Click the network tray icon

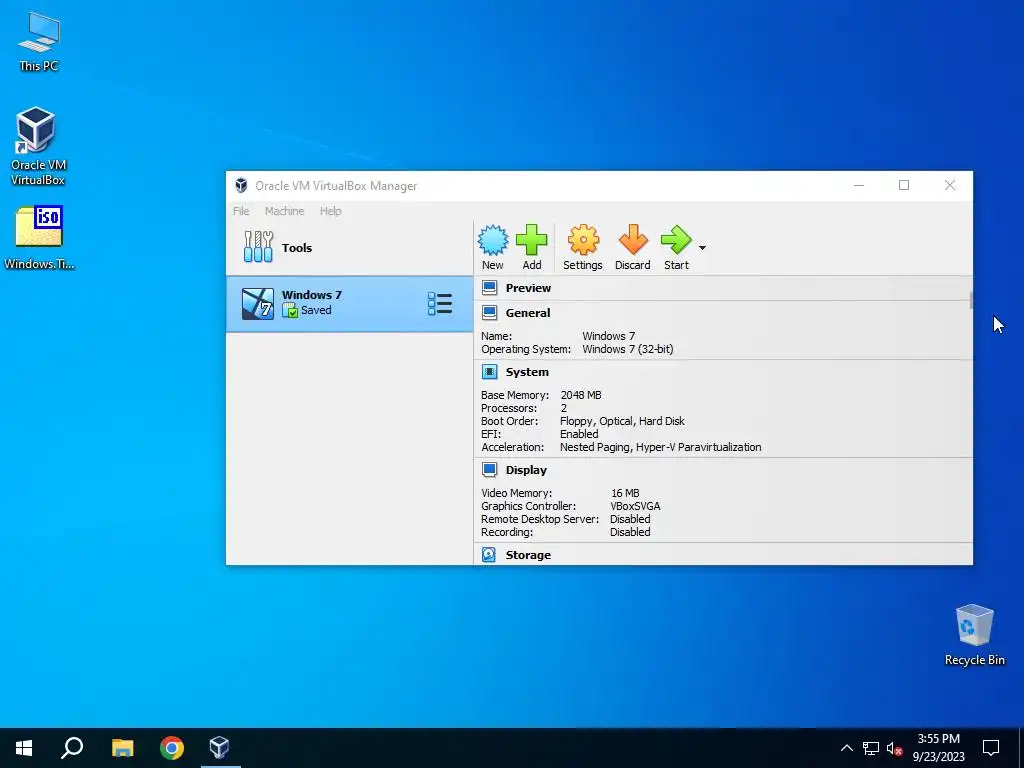coord(871,748)
